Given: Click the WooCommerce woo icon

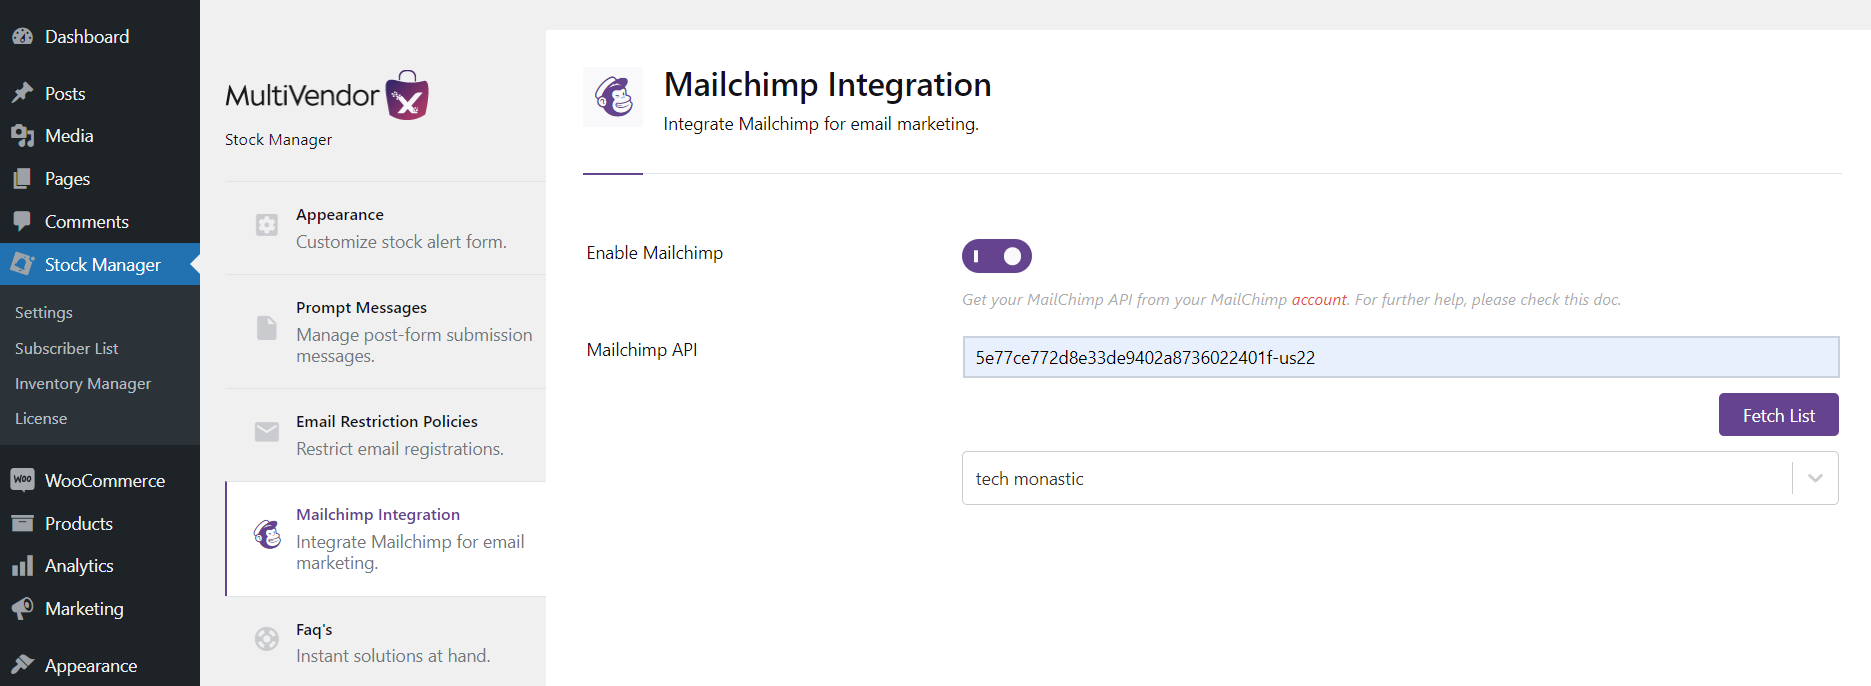Looking at the screenshot, I should [22, 480].
